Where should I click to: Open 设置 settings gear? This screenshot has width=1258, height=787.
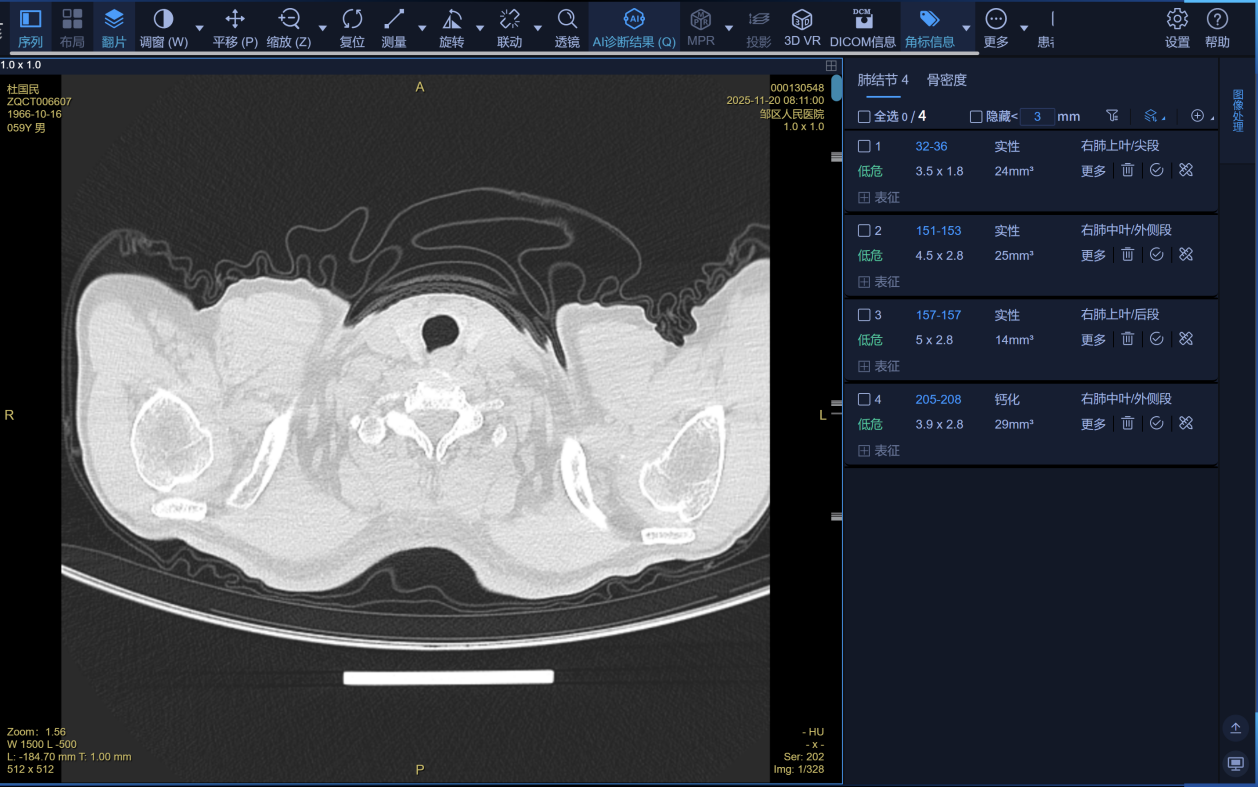pyautogui.click(x=1177, y=19)
